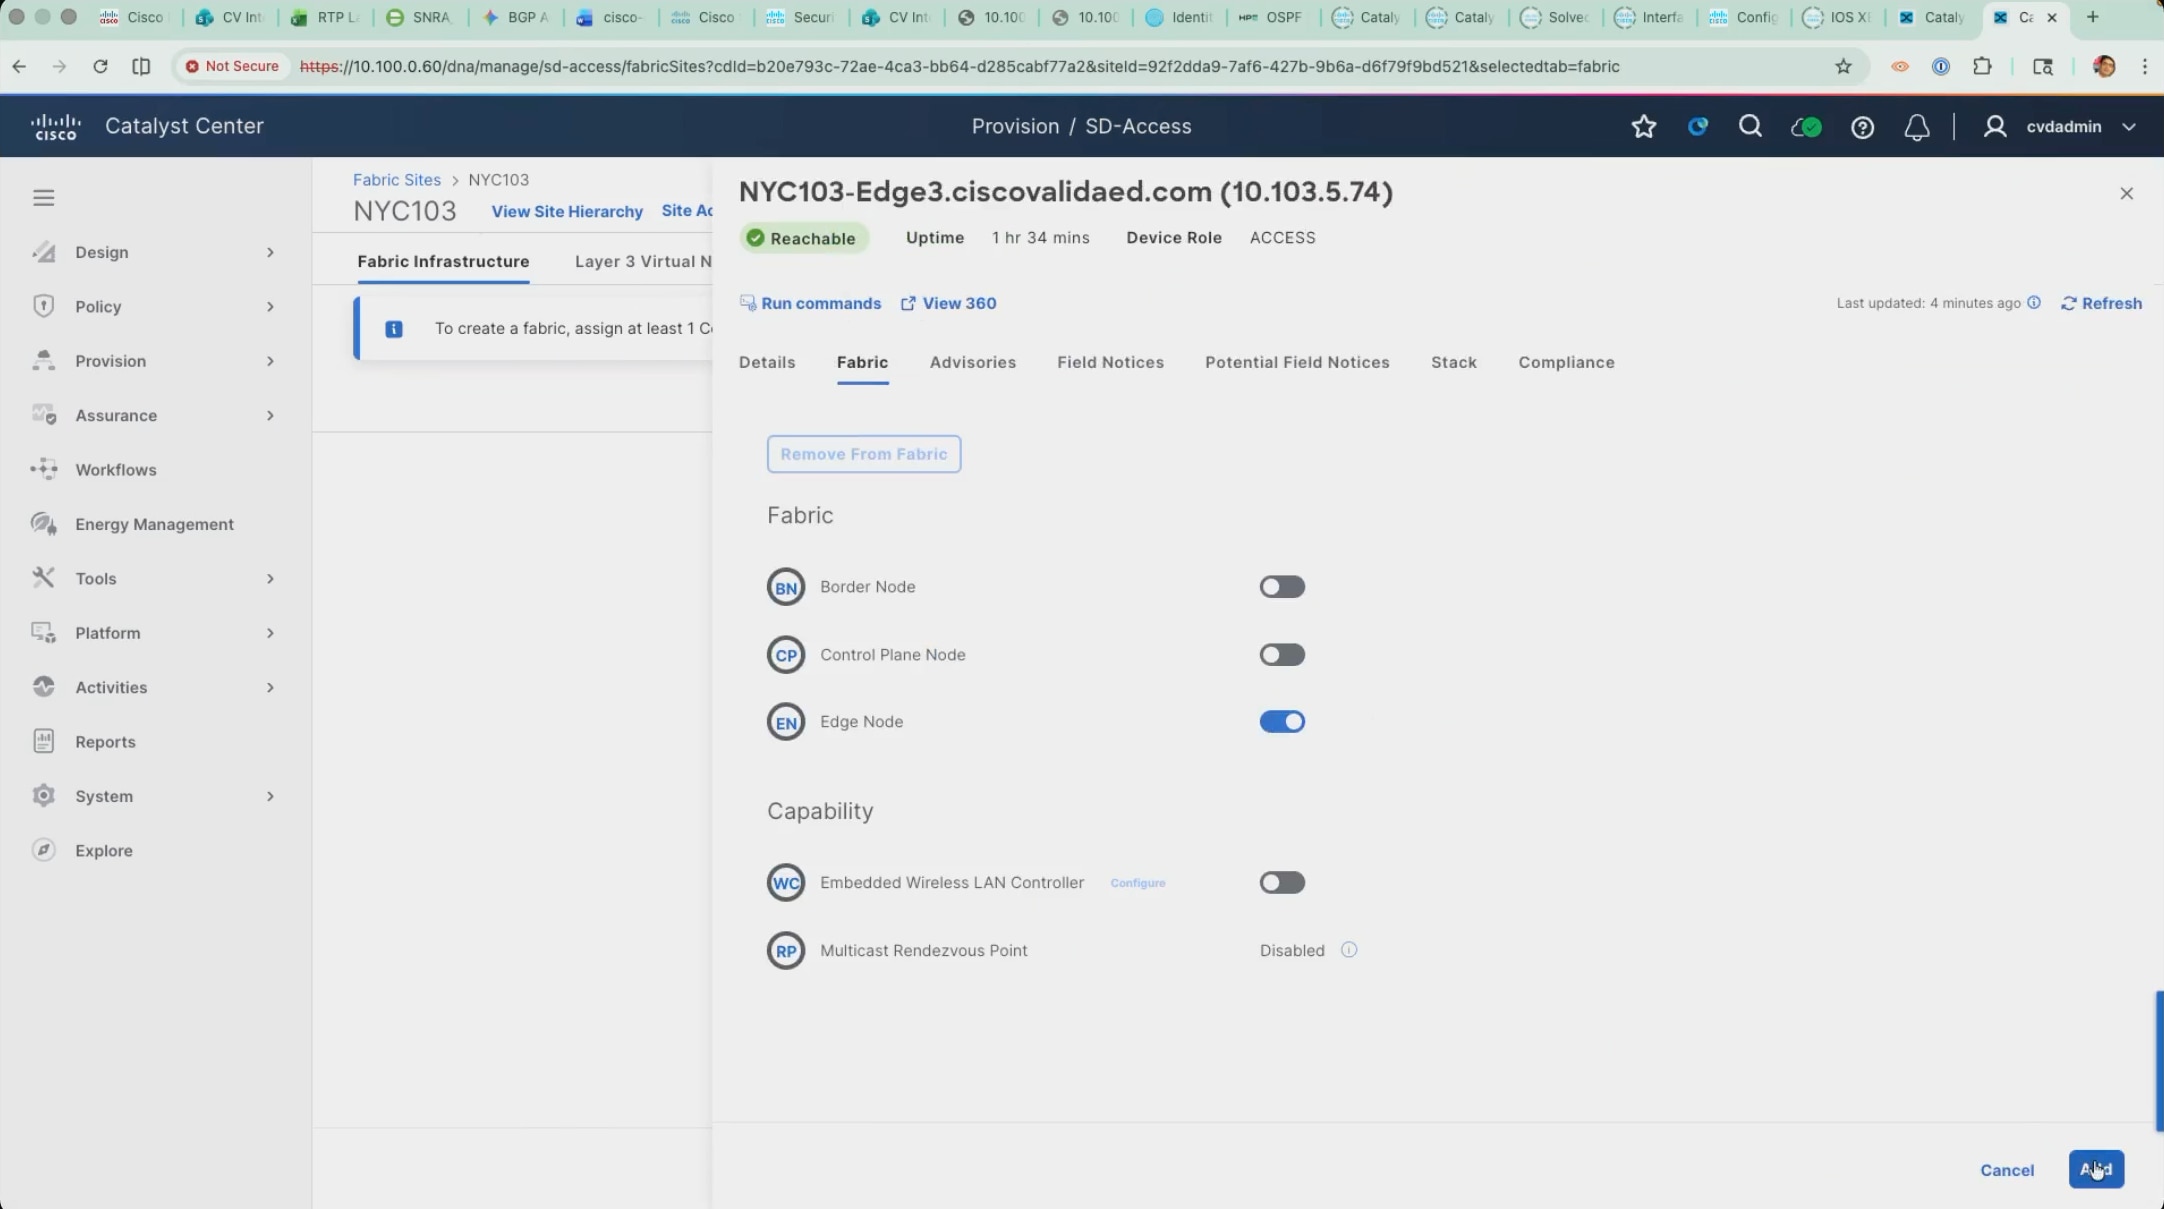Click Refresh in the device panel

2101,303
